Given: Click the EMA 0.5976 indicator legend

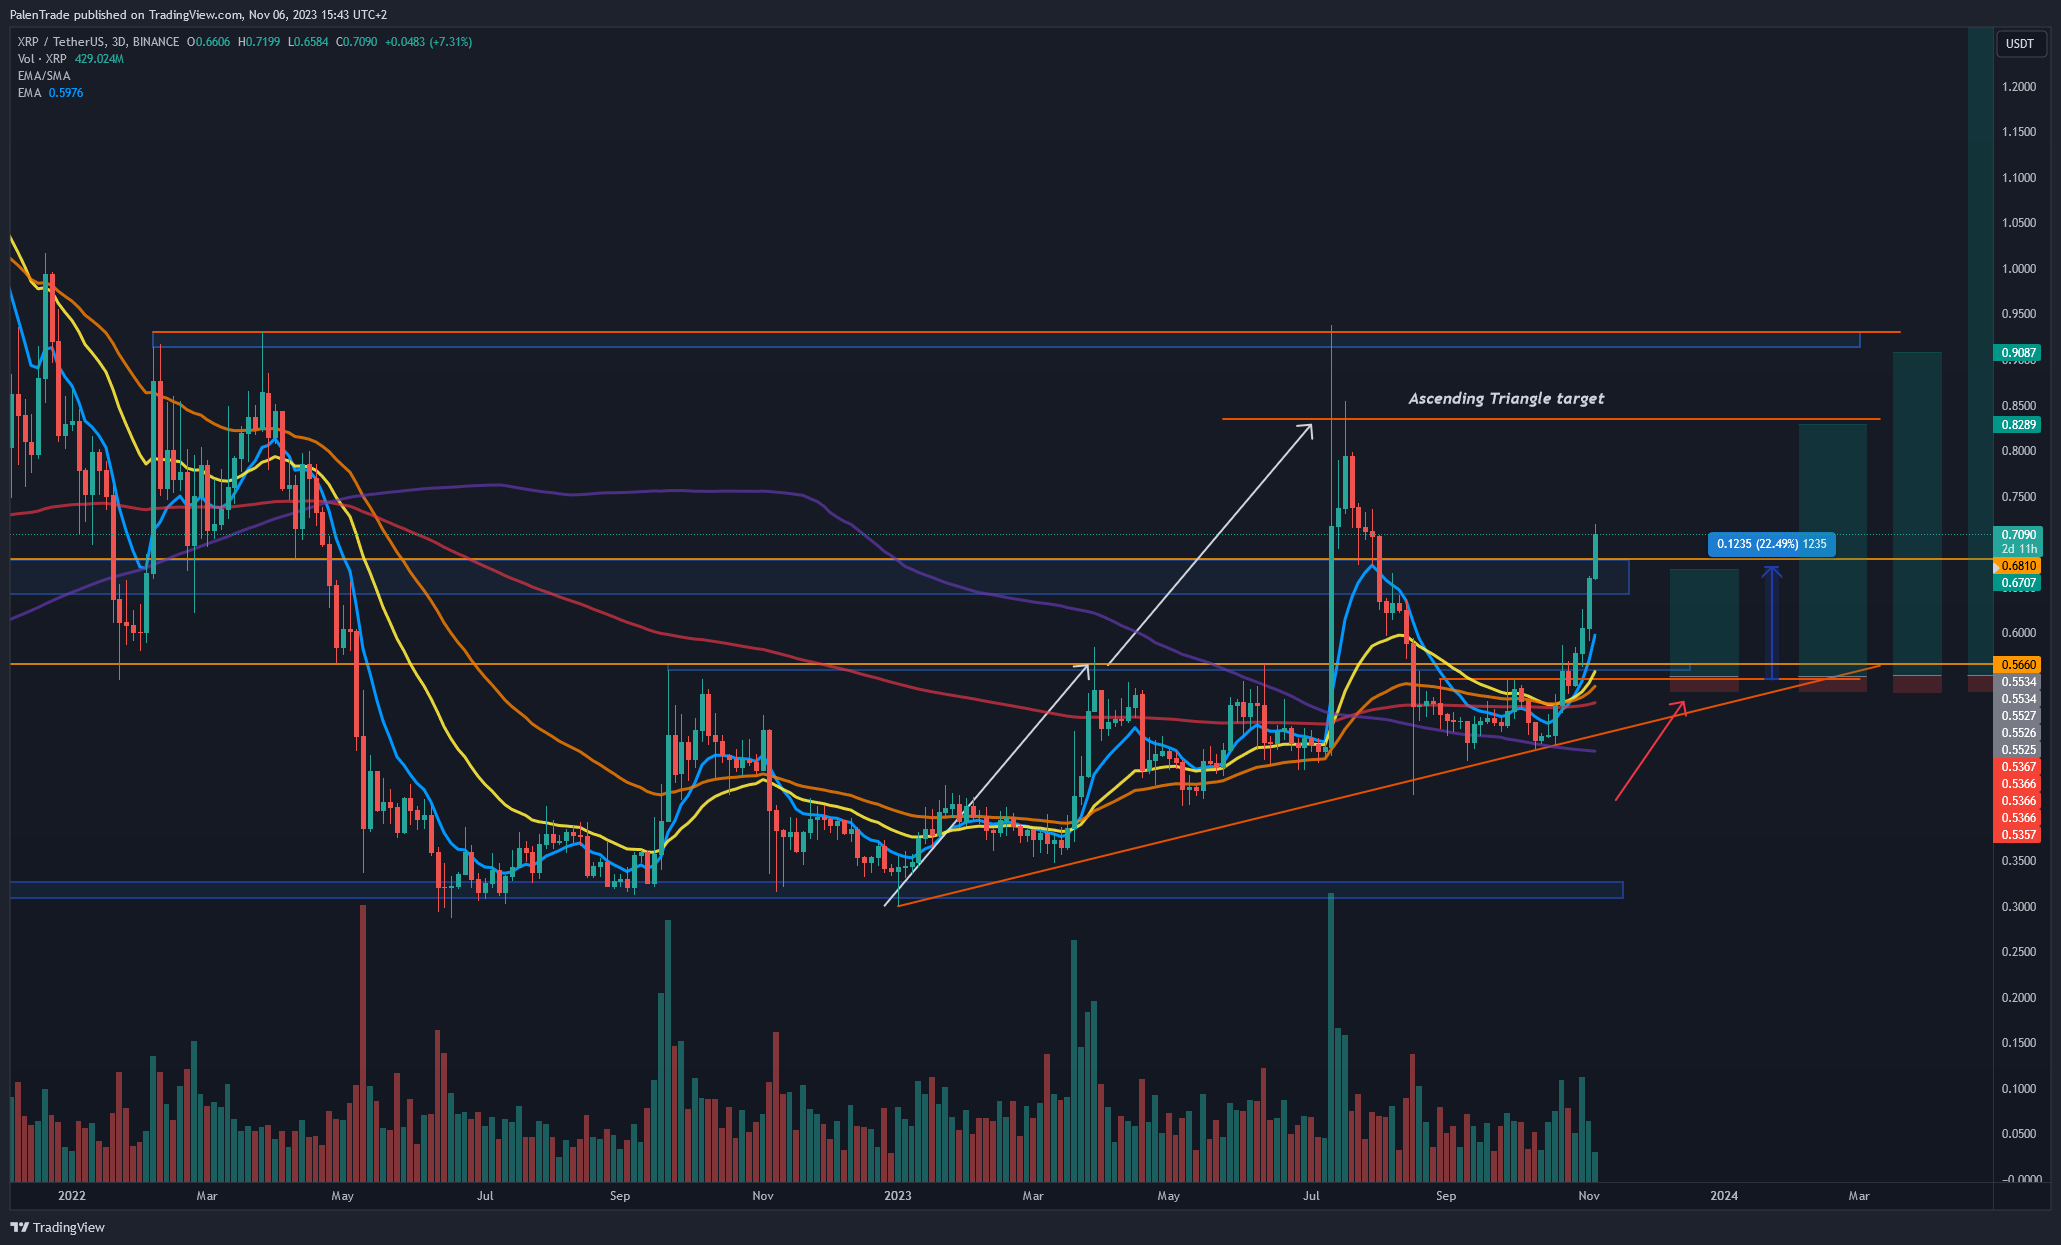Looking at the screenshot, I should 50,93.
